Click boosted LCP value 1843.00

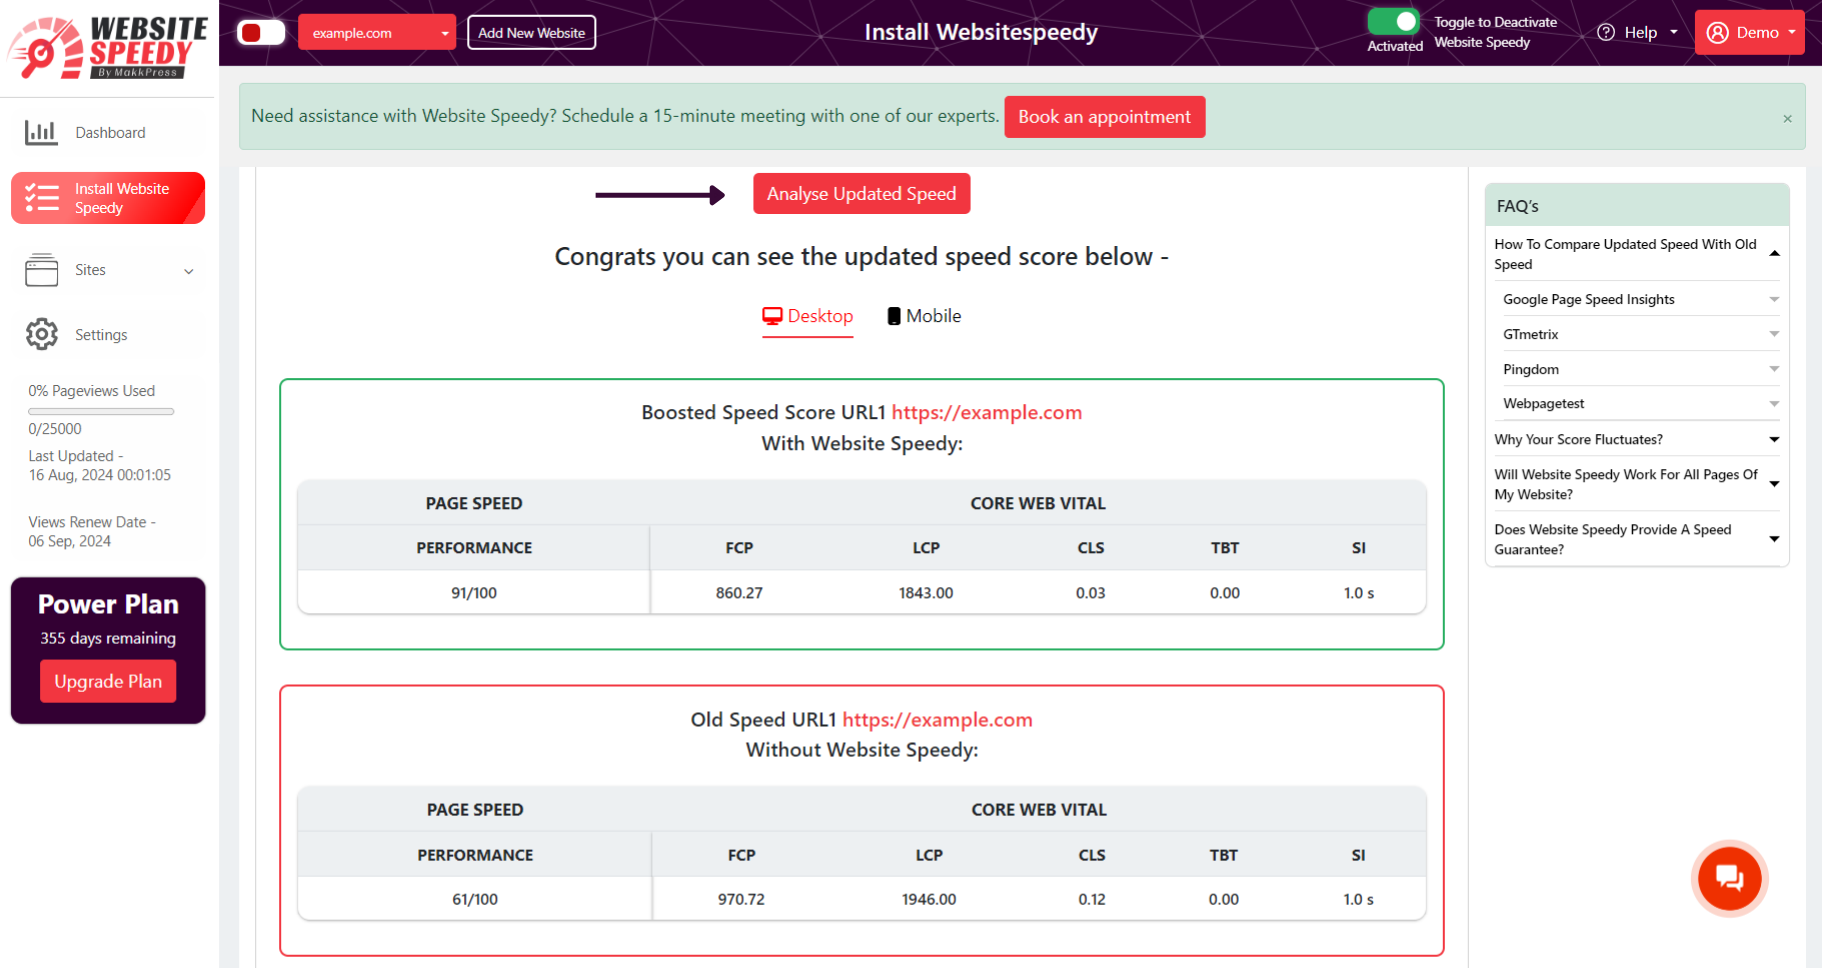click(926, 593)
